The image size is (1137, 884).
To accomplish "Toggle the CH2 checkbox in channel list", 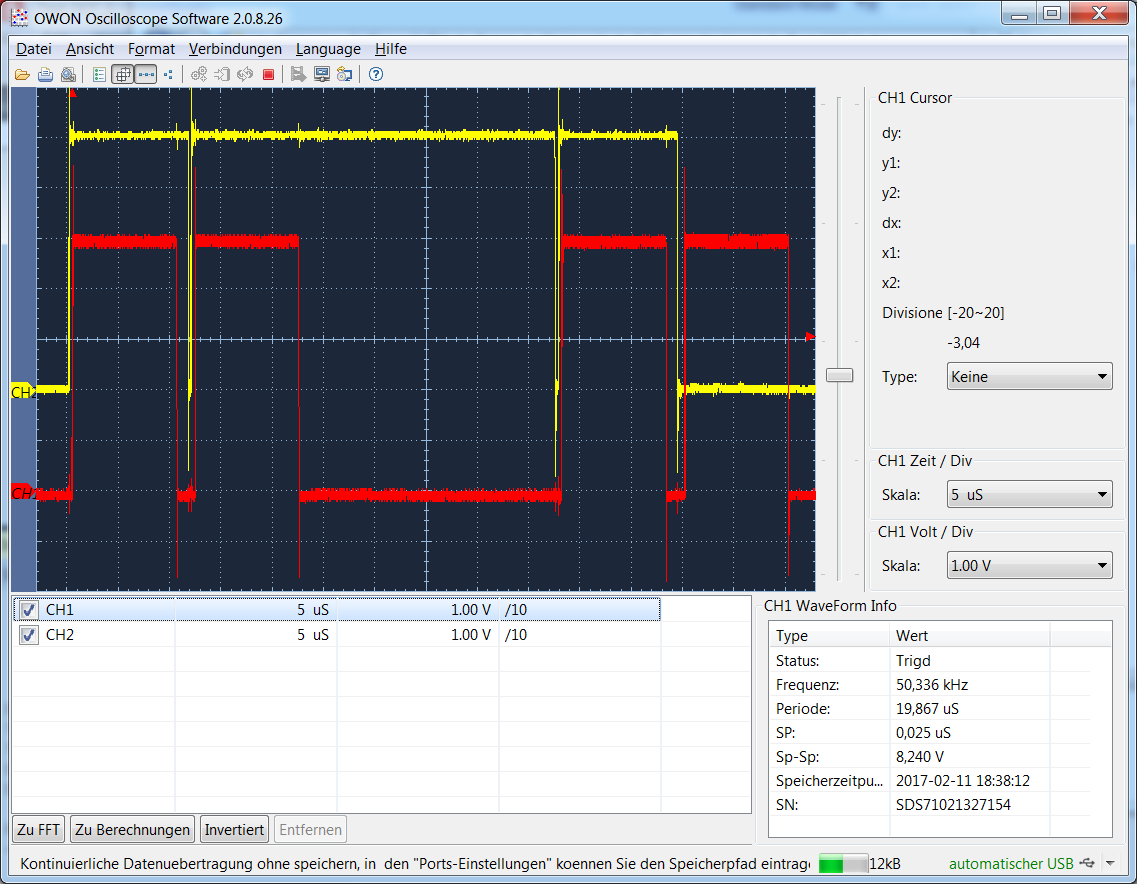I will [28, 635].
